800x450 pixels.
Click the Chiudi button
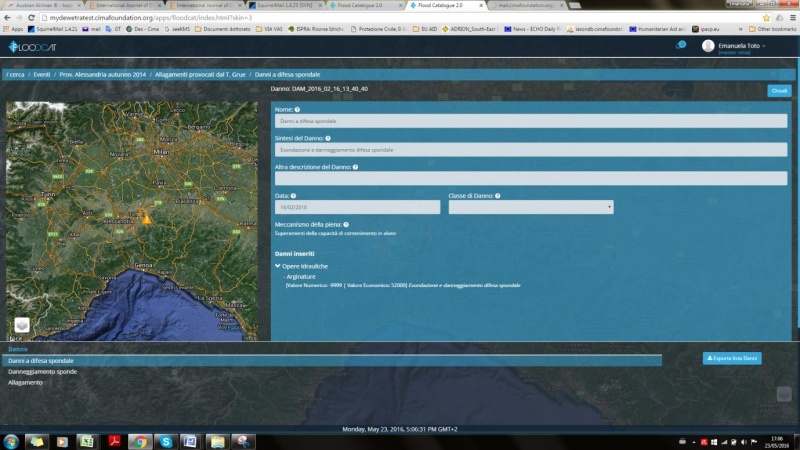[x=778, y=91]
